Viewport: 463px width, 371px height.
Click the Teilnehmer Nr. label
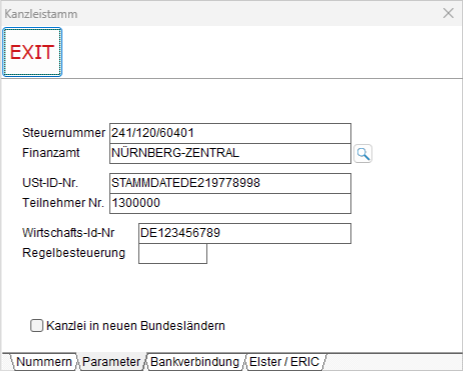point(63,203)
